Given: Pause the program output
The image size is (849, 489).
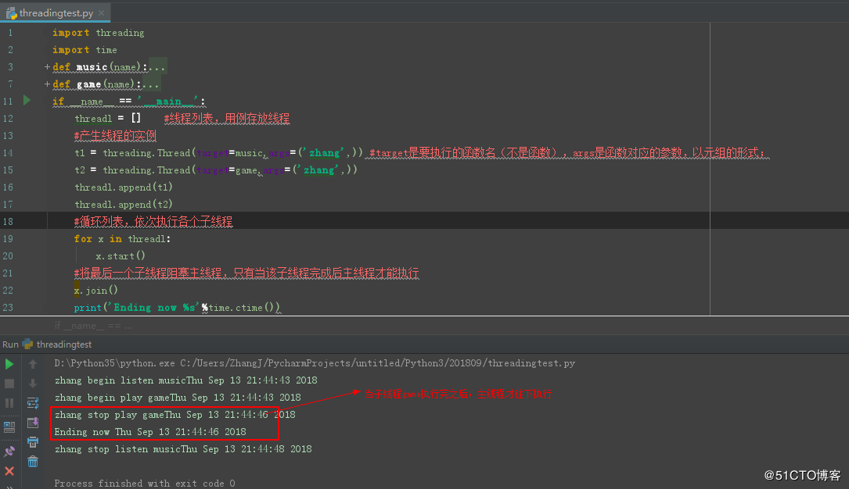Looking at the screenshot, I should point(9,403).
